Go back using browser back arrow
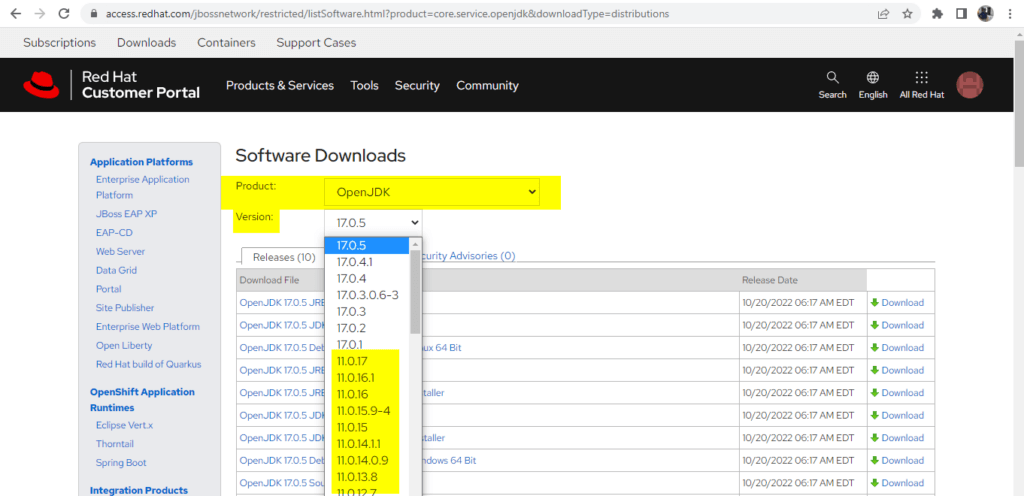1024x496 pixels. [16, 13]
